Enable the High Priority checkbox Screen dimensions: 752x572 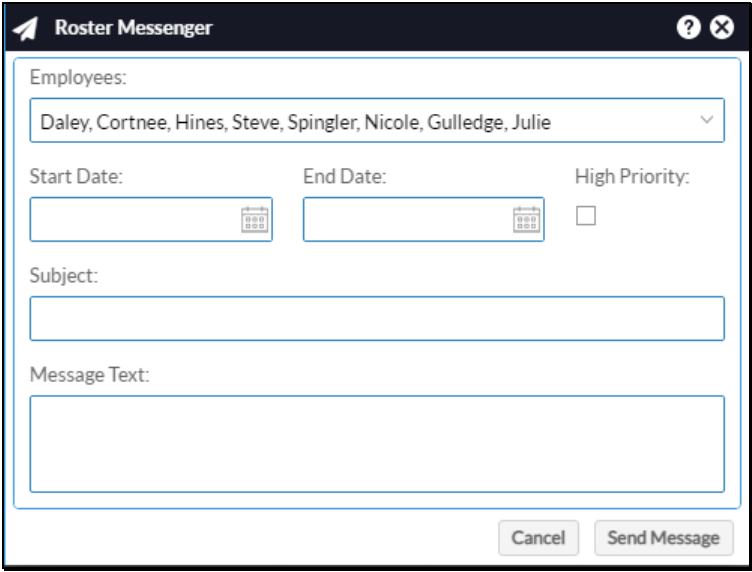(586, 216)
